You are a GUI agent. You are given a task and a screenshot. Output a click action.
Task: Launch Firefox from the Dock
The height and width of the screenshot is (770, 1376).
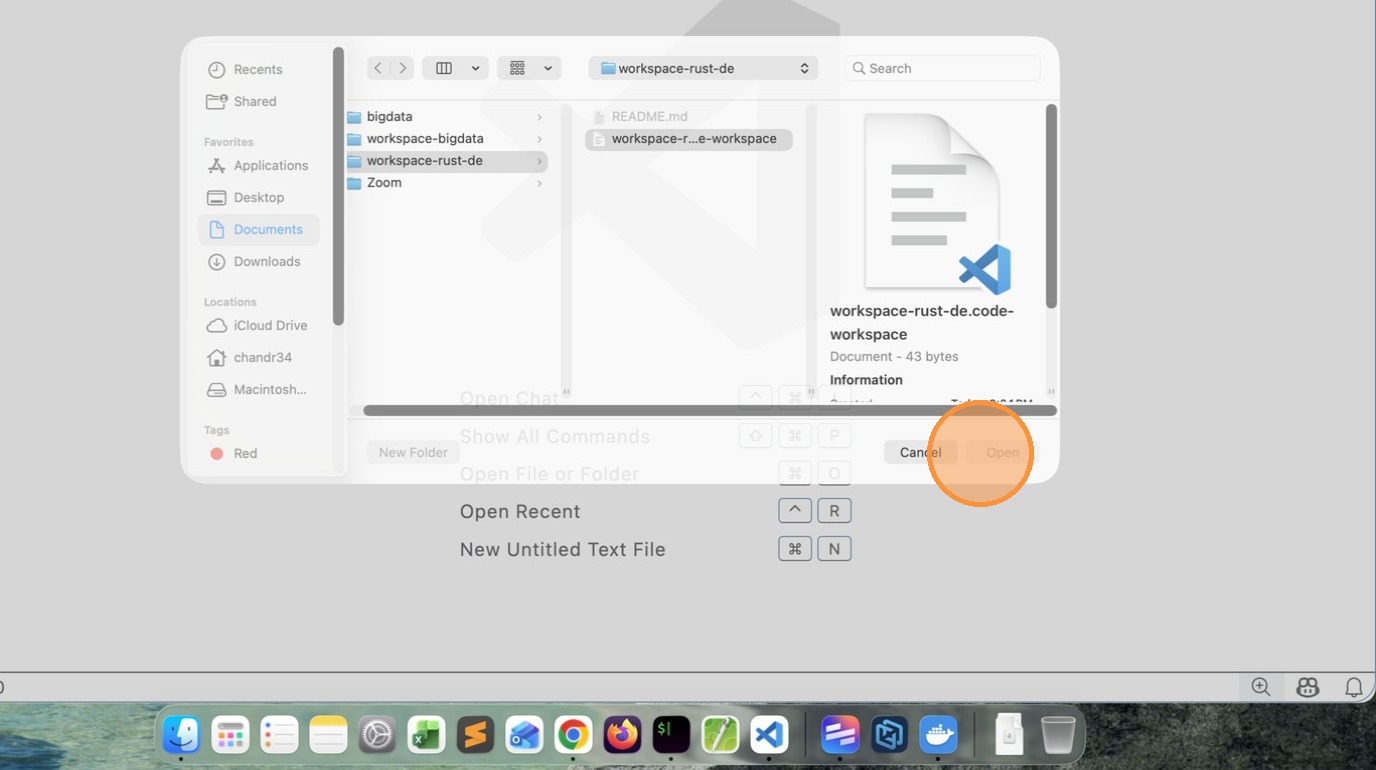[x=622, y=735]
